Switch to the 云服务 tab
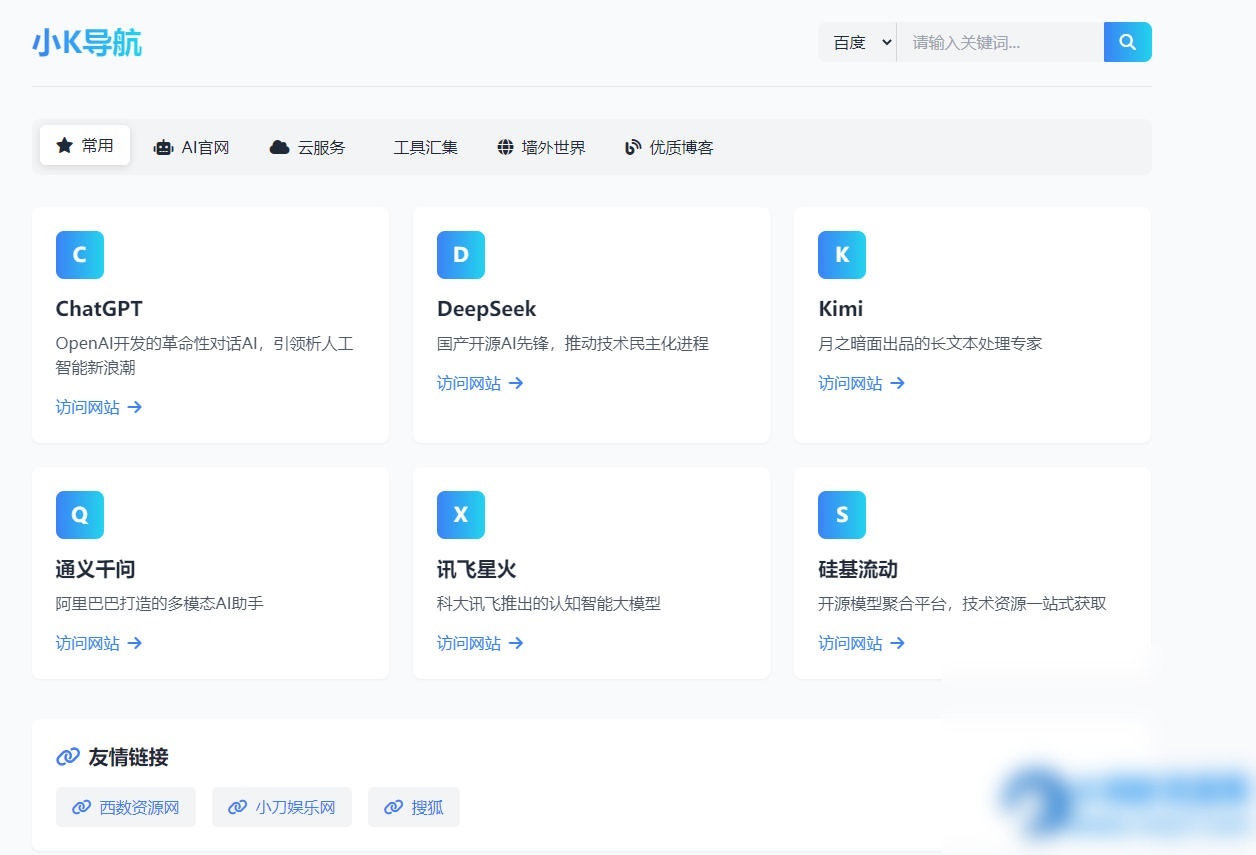The image size is (1256, 855). (x=308, y=147)
